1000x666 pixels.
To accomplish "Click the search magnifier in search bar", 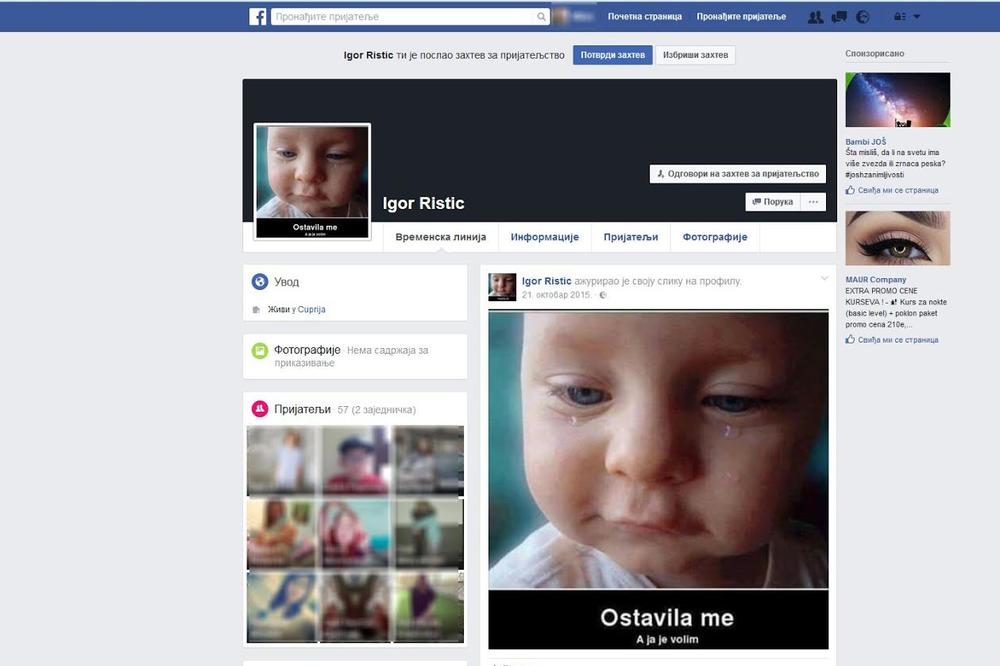I will pyautogui.click(x=541, y=16).
